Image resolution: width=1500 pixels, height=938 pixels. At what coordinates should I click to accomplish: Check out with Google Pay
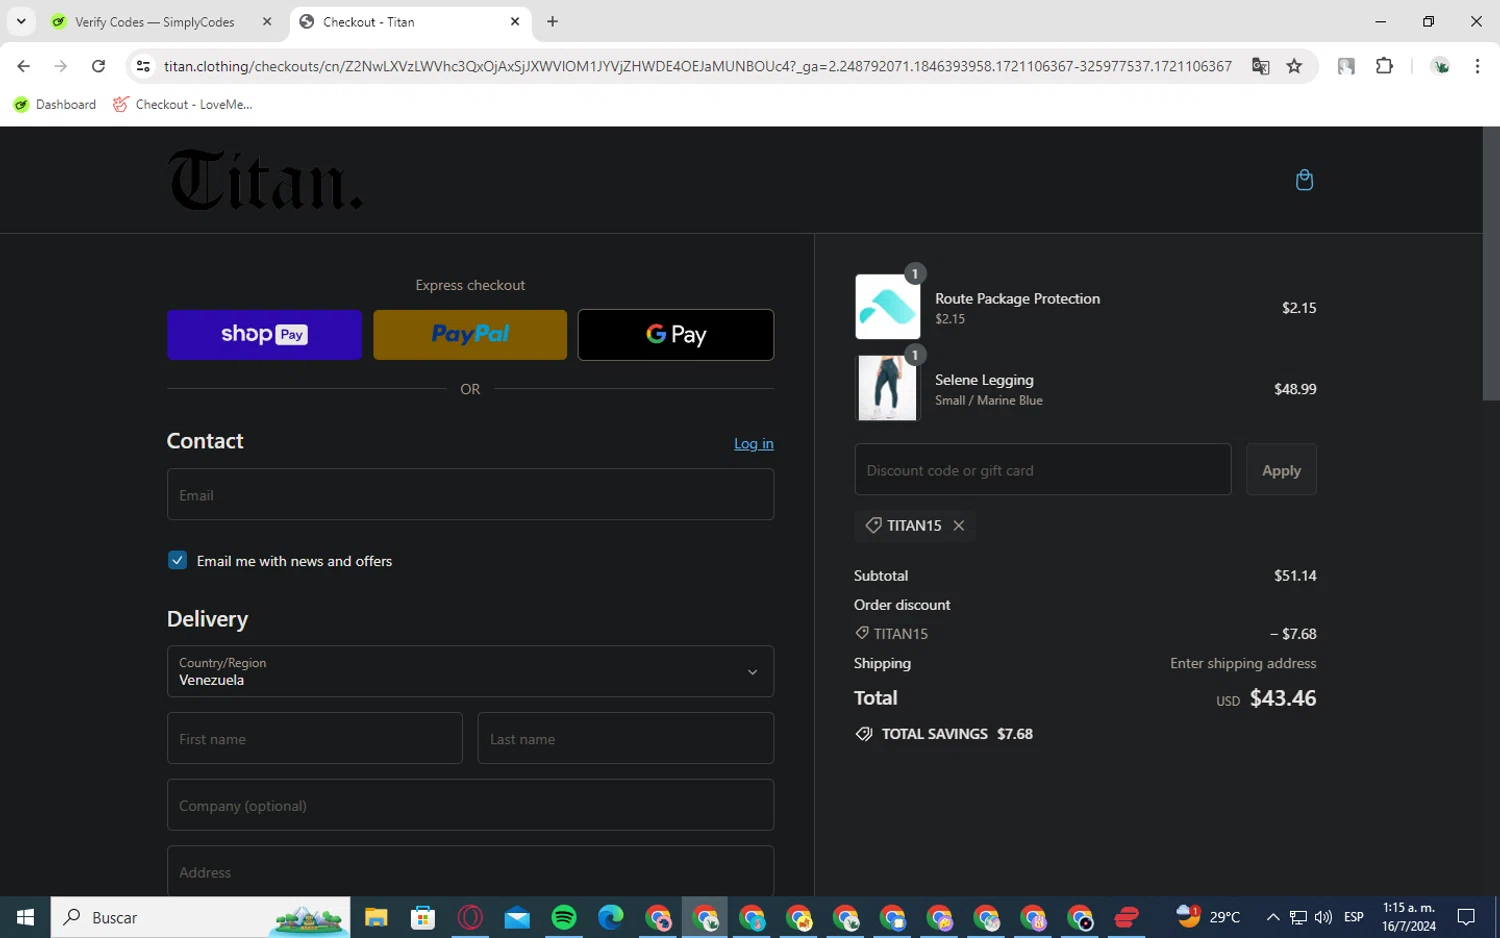pos(676,334)
